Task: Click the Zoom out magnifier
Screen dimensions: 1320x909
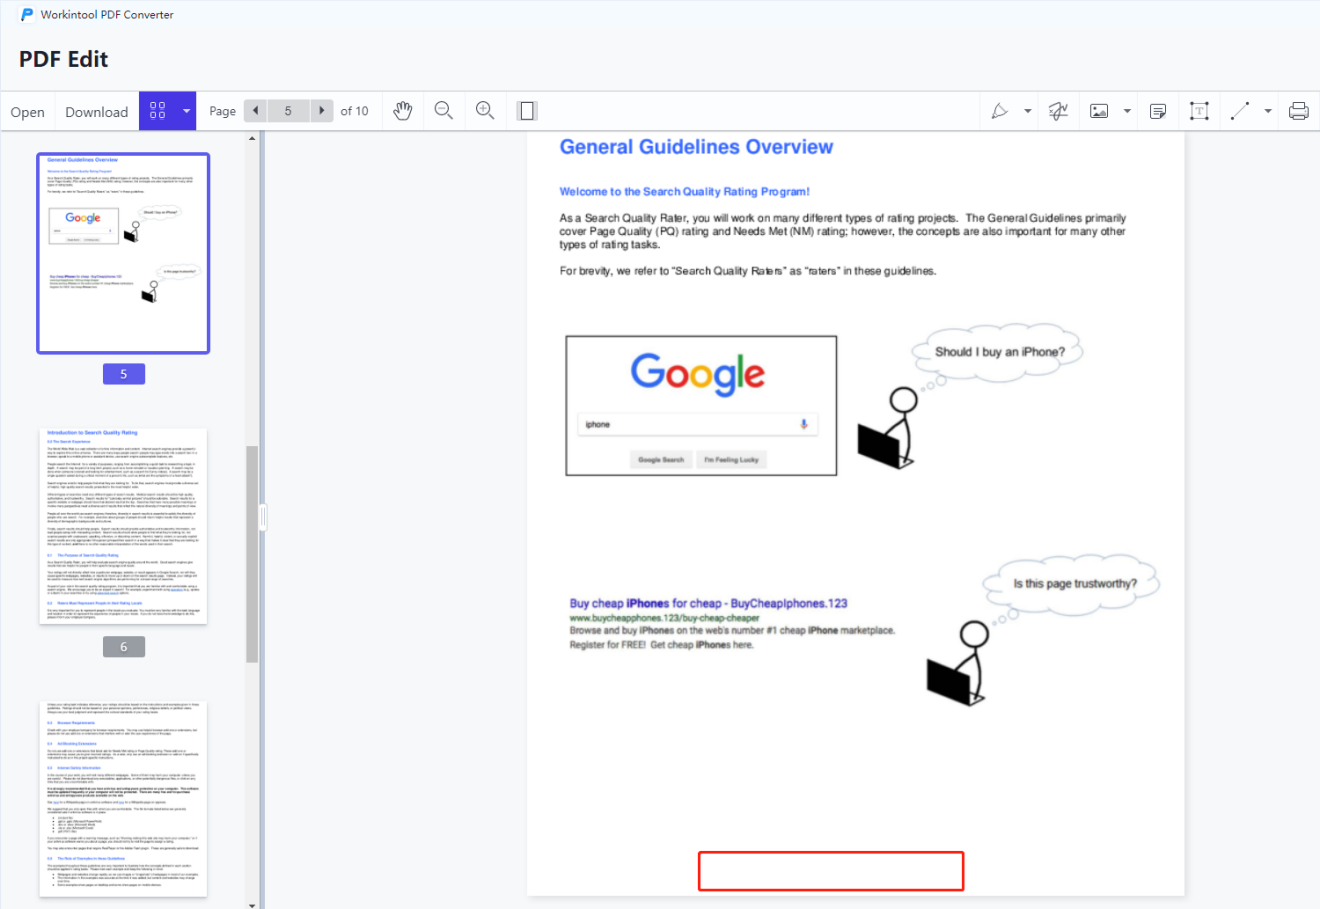Action: click(444, 111)
